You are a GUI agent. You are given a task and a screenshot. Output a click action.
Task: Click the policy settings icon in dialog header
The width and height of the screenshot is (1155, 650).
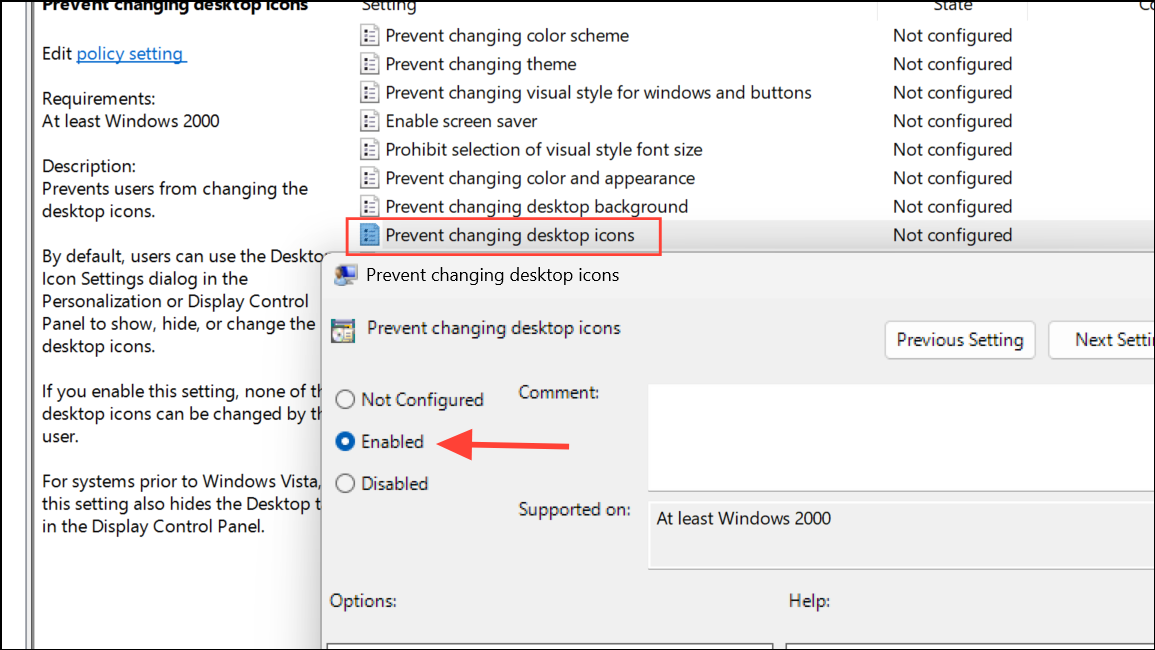pyautogui.click(x=343, y=330)
